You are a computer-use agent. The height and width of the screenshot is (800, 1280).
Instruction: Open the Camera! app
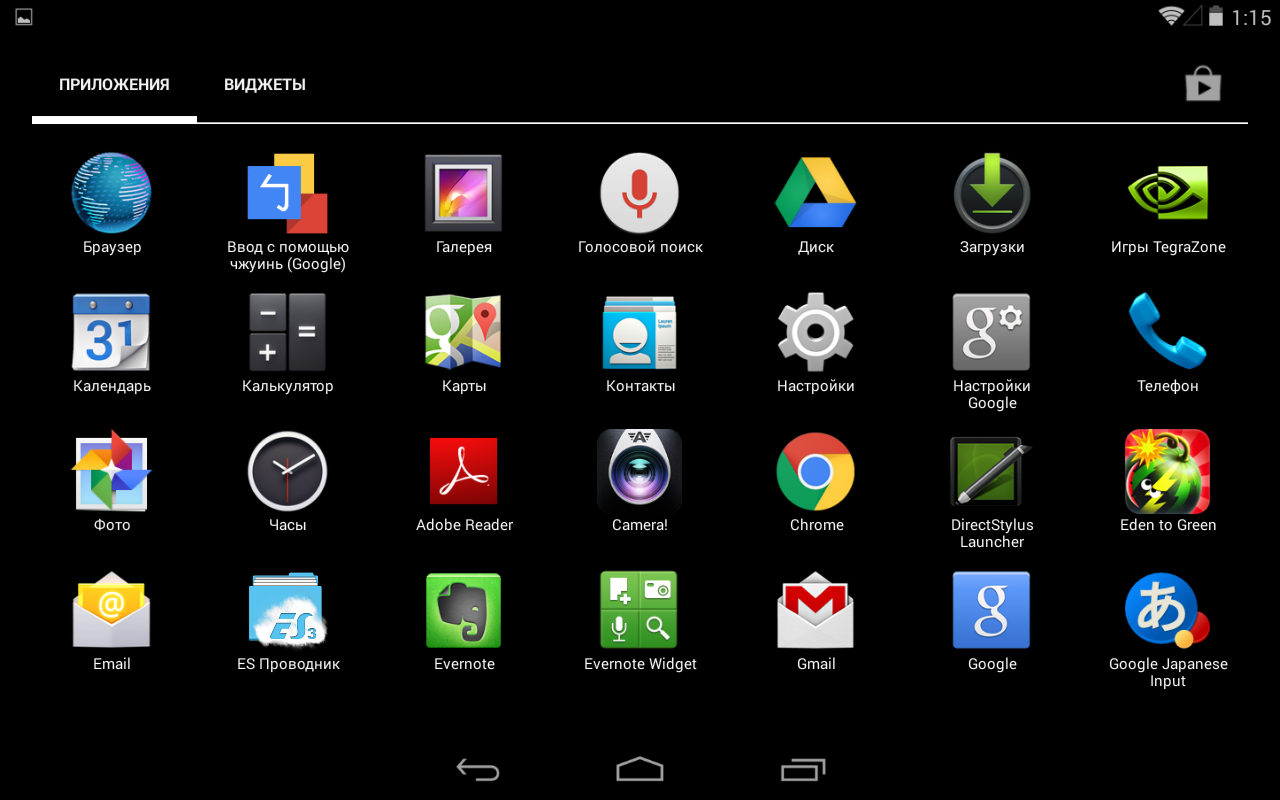[640, 471]
